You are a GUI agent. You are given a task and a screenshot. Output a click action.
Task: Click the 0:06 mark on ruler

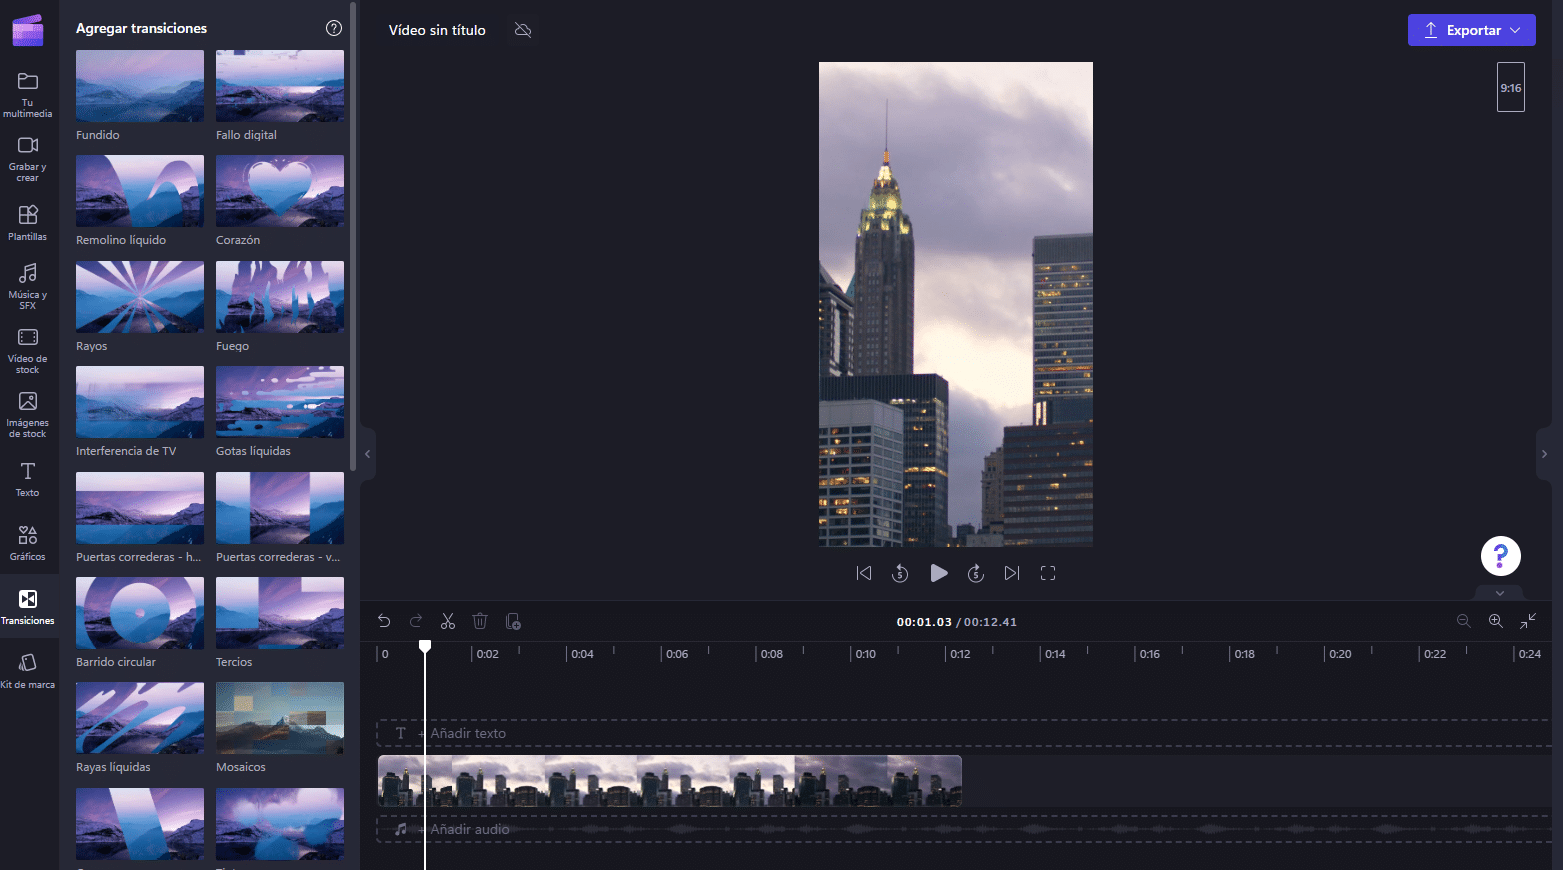677,654
